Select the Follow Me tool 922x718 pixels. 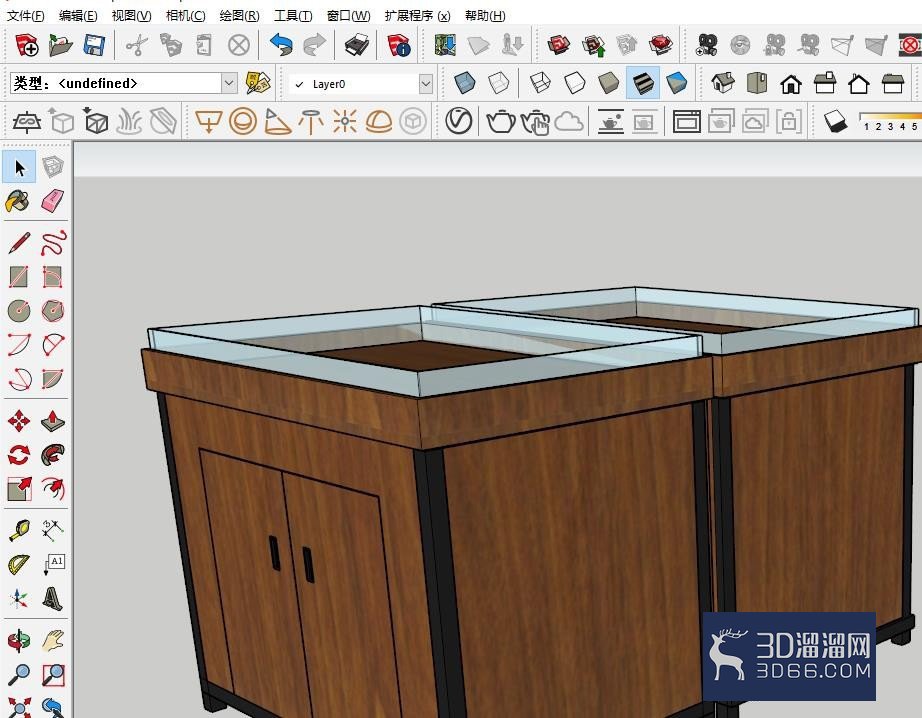[53, 455]
